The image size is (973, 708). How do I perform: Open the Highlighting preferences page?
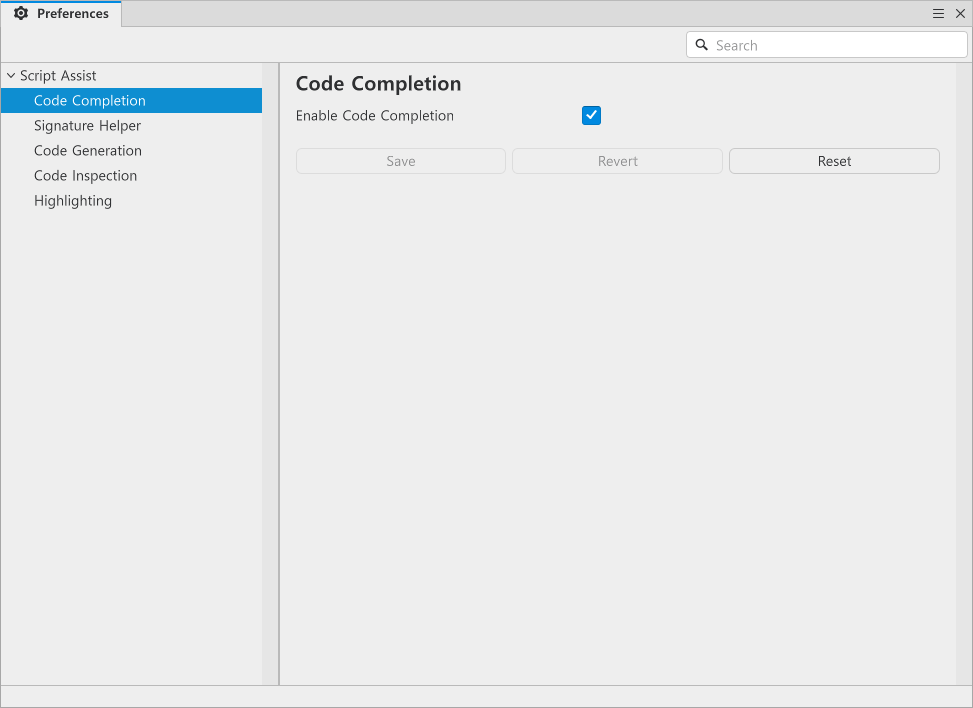click(73, 201)
